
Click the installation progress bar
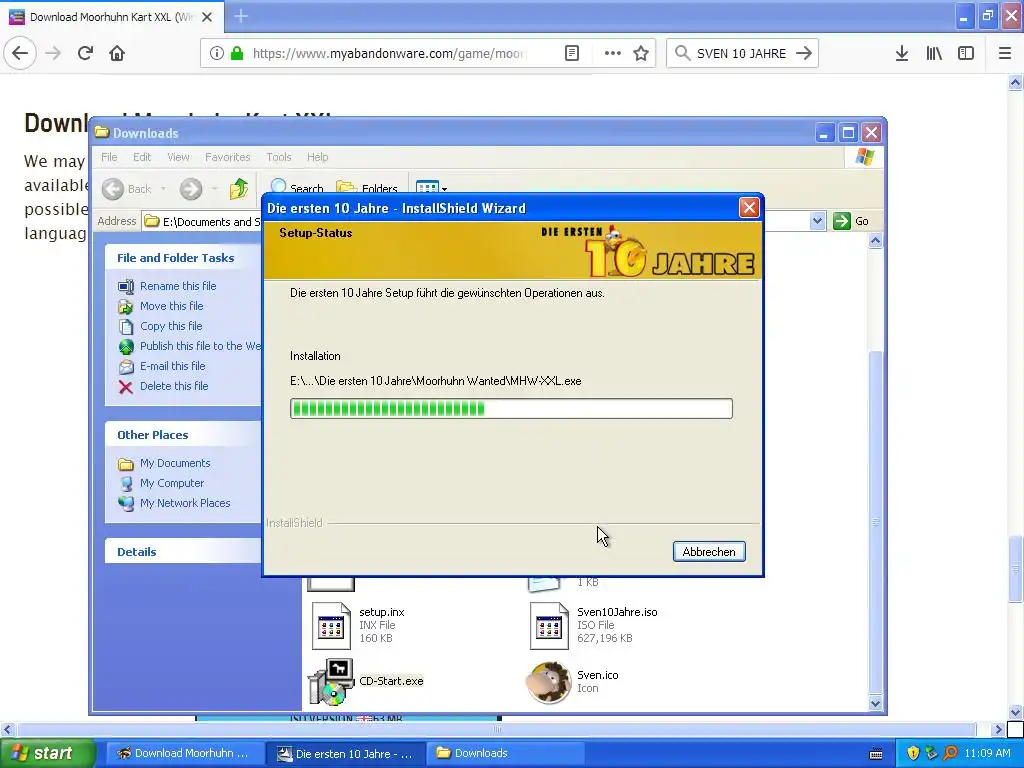click(x=511, y=409)
